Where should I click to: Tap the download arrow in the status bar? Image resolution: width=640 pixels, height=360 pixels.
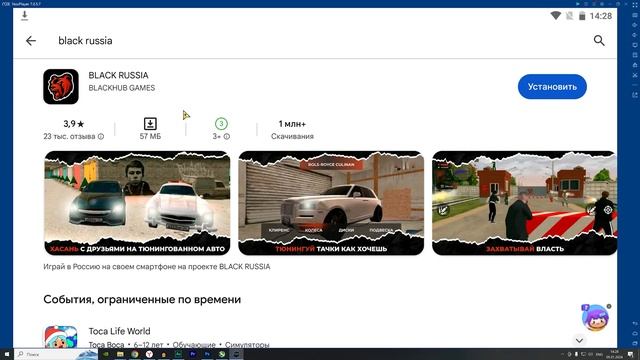click(24, 16)
